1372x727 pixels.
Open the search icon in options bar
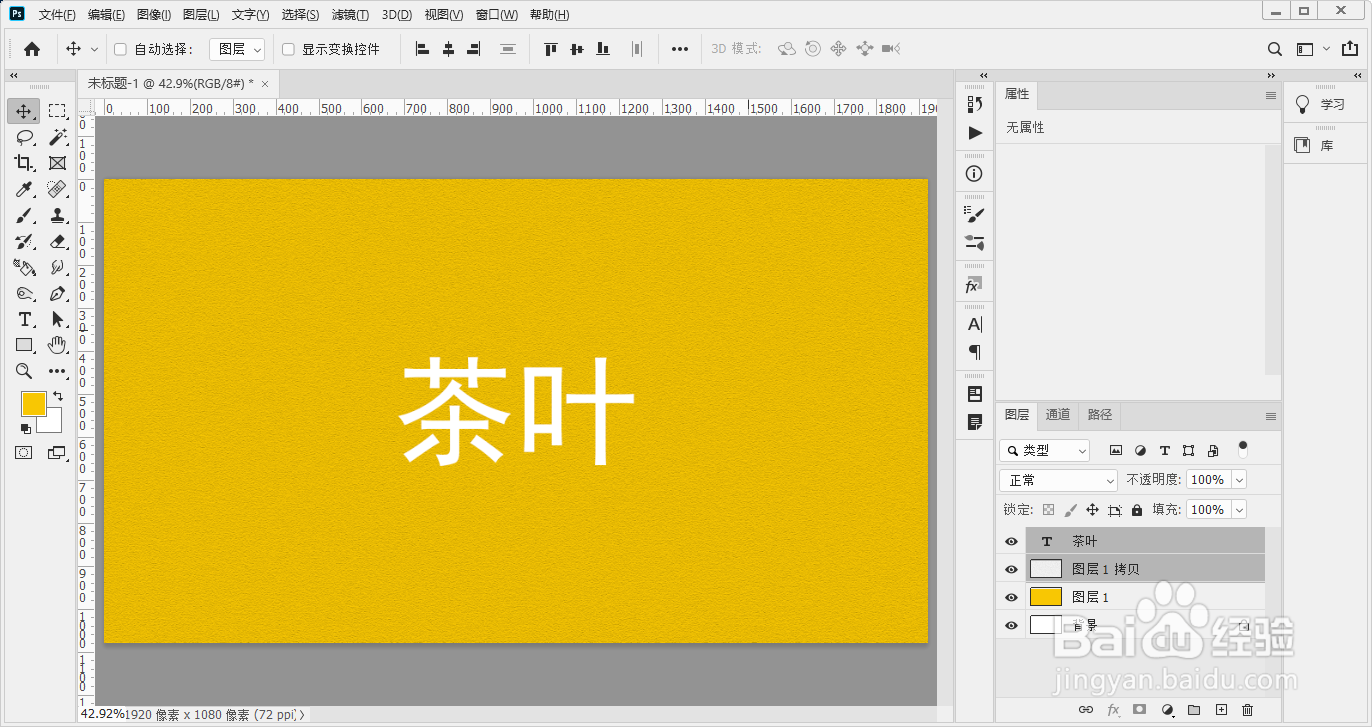pos(1275,49)
